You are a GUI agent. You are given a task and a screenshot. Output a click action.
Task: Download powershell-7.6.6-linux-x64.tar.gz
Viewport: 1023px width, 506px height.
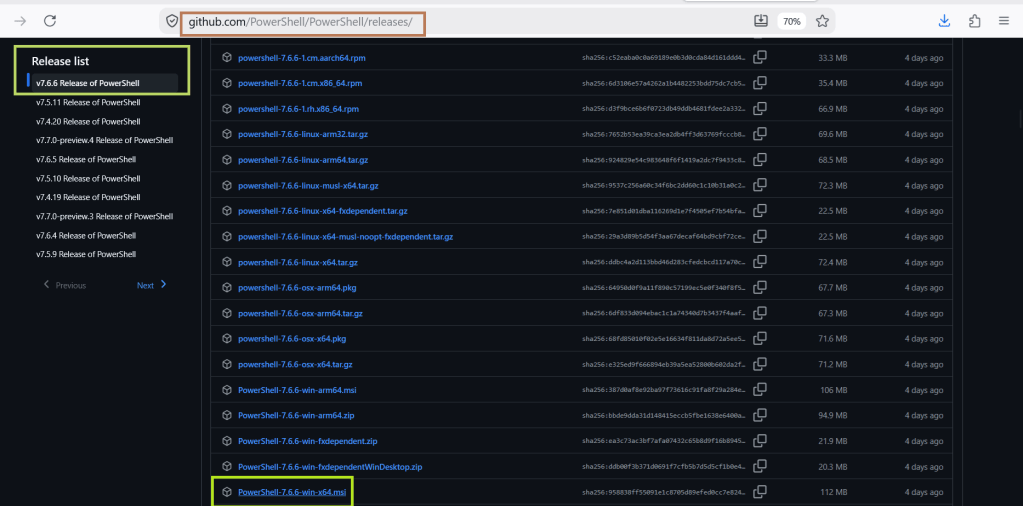[x=298, y=262]
